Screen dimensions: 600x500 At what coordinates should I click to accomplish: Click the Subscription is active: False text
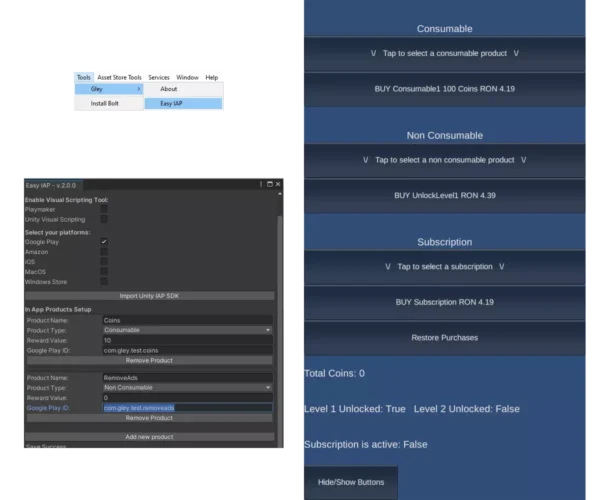coord(365,445)
